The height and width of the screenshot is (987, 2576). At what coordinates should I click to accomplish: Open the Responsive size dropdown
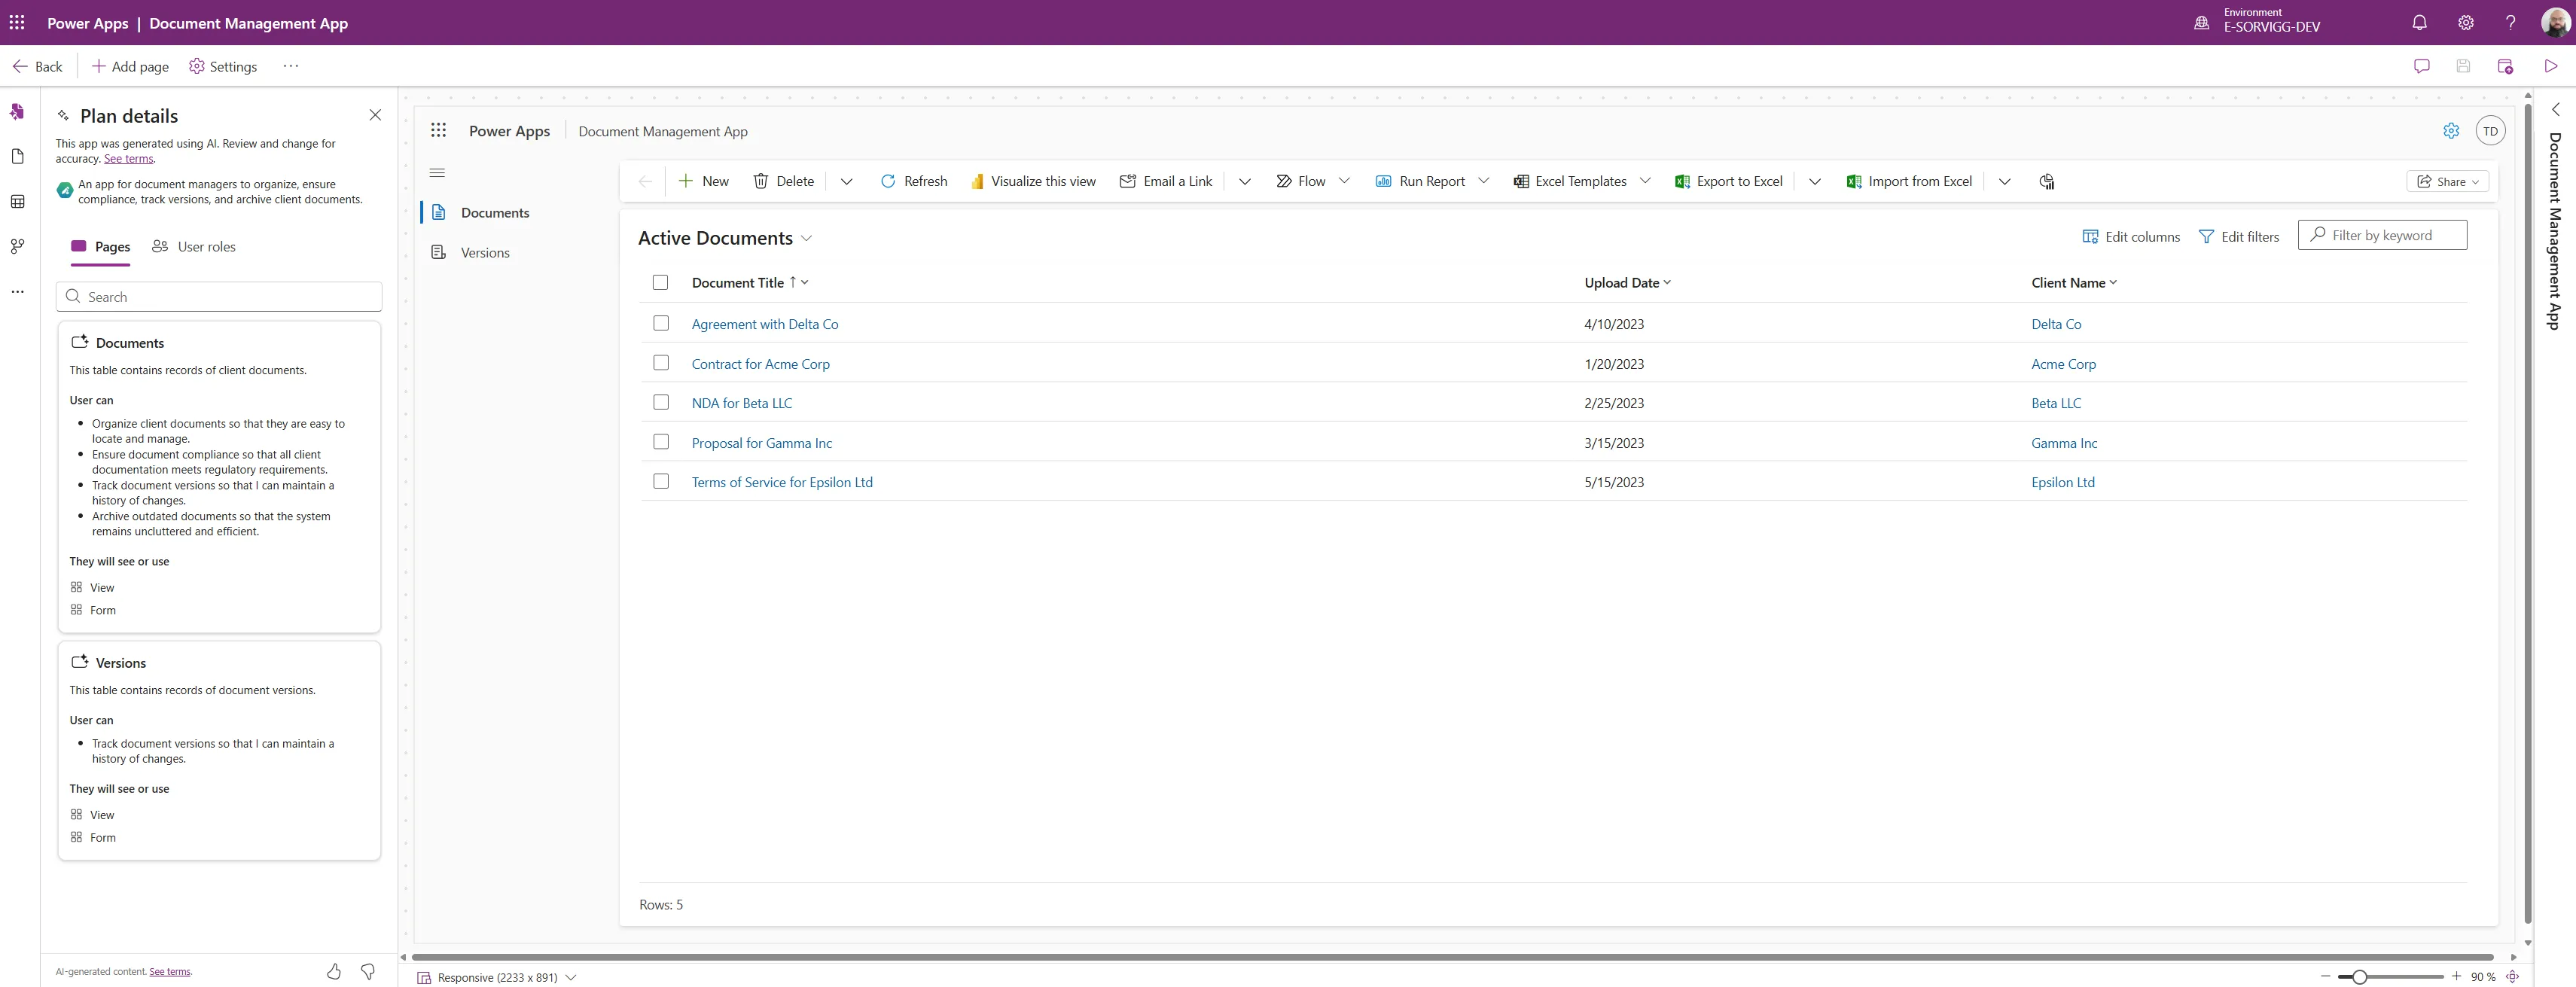(x=571, y=977)
